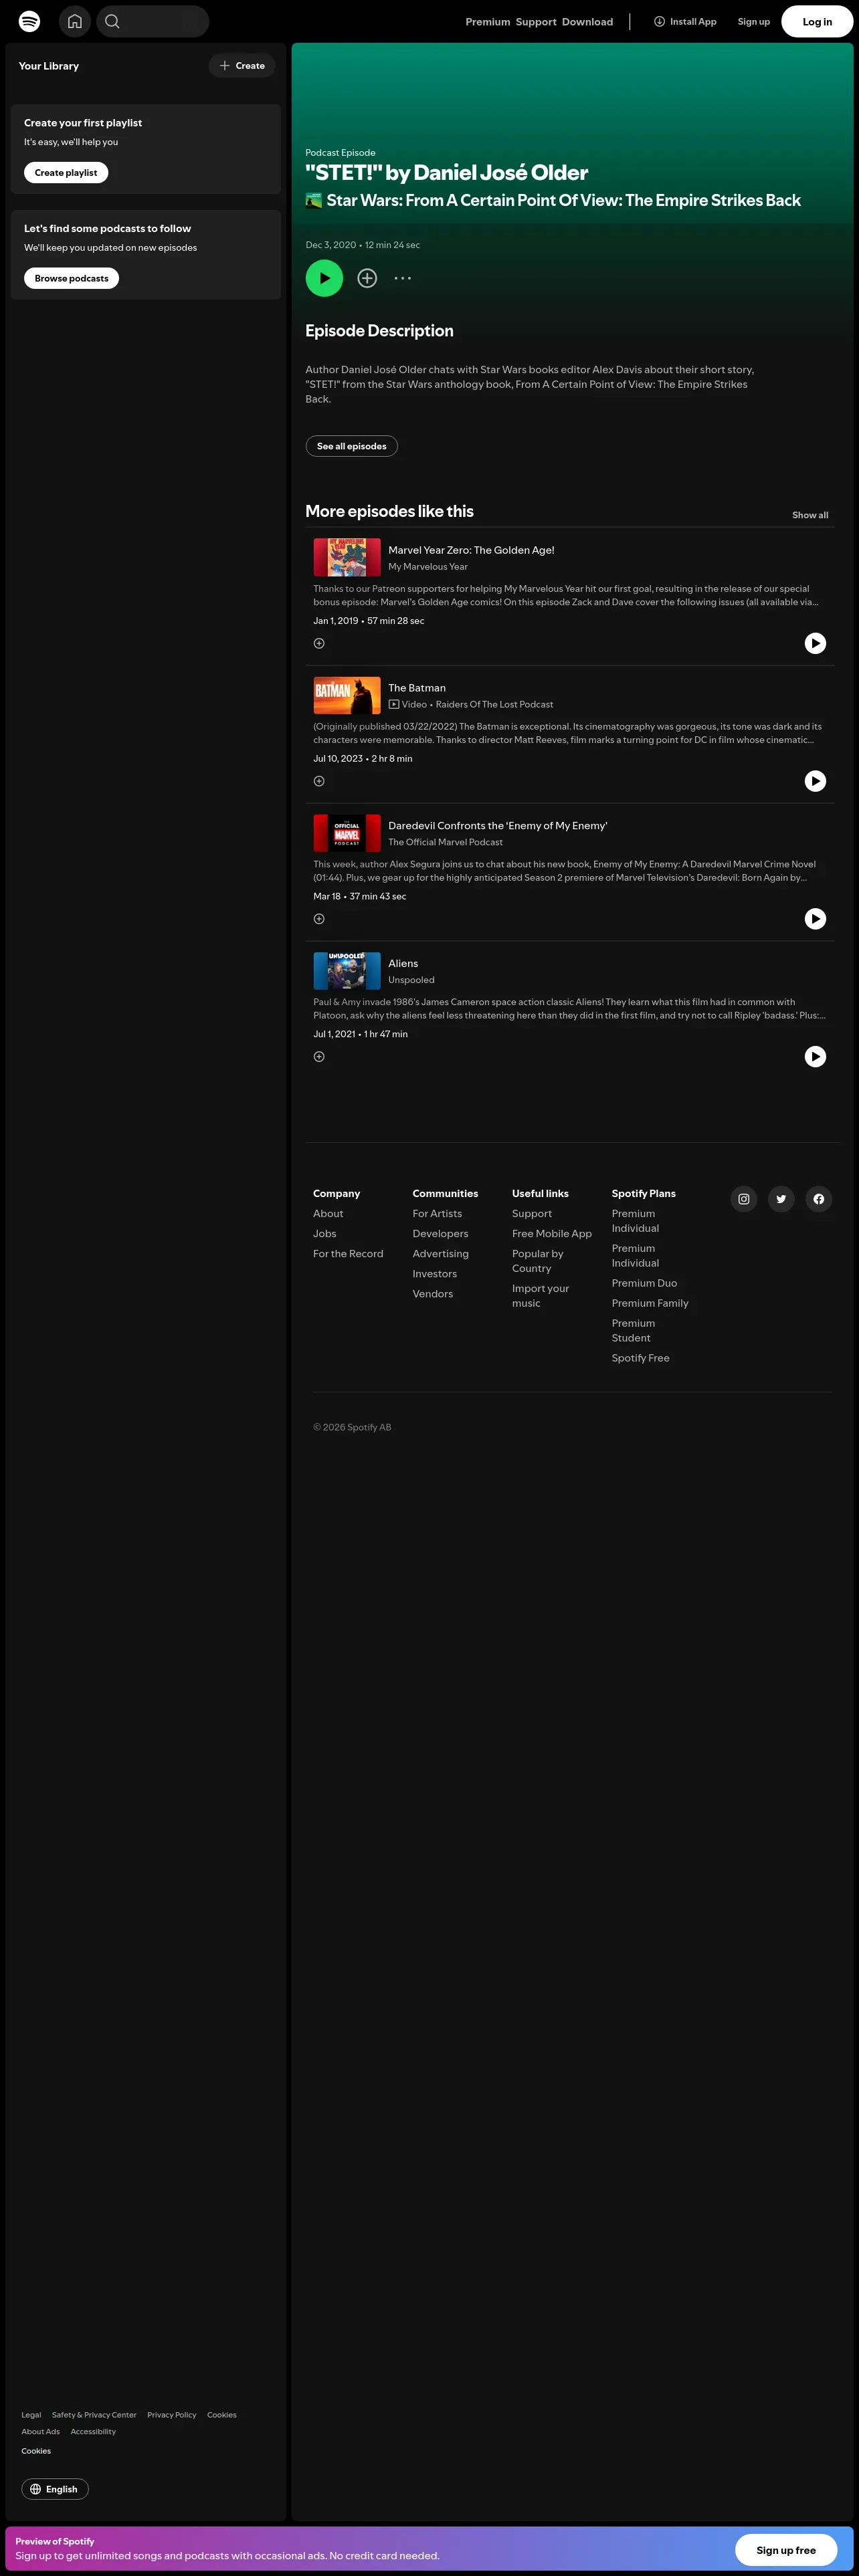The image size is (859, 2576).
Task: Click Support under Useful links
Action: tap(532, 1214)
